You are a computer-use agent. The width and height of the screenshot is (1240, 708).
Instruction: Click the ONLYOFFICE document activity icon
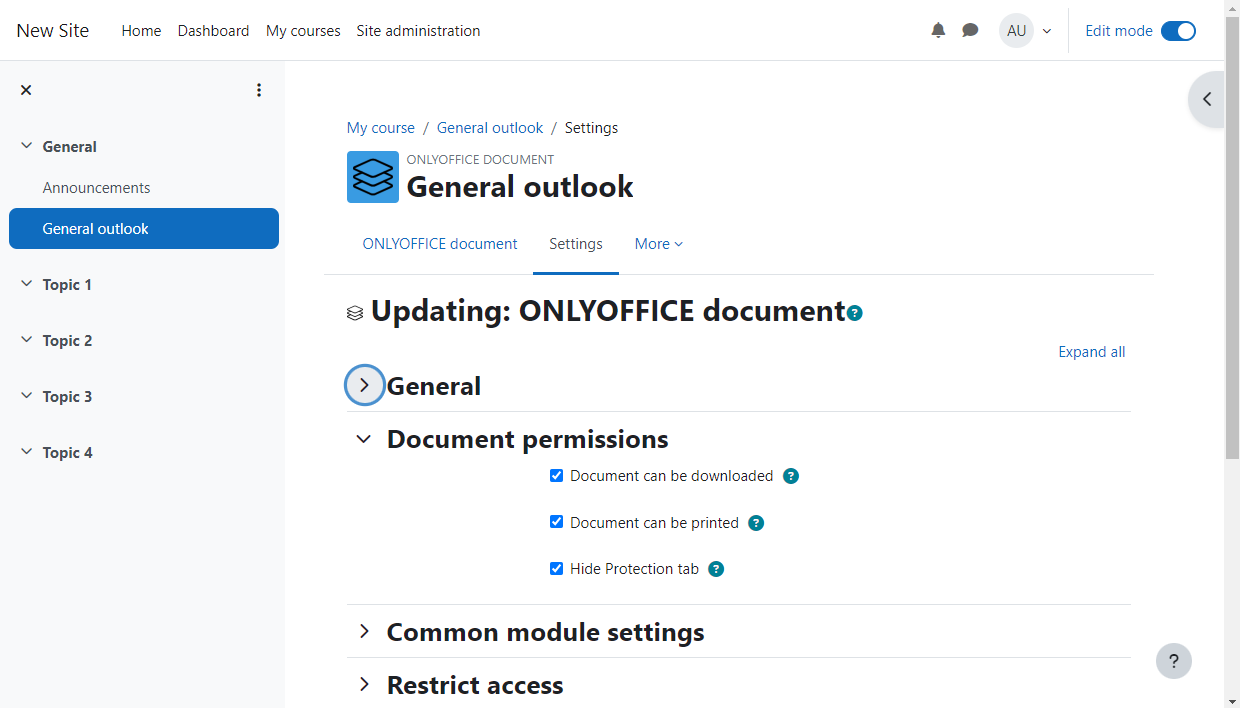(x=372, y=177)
